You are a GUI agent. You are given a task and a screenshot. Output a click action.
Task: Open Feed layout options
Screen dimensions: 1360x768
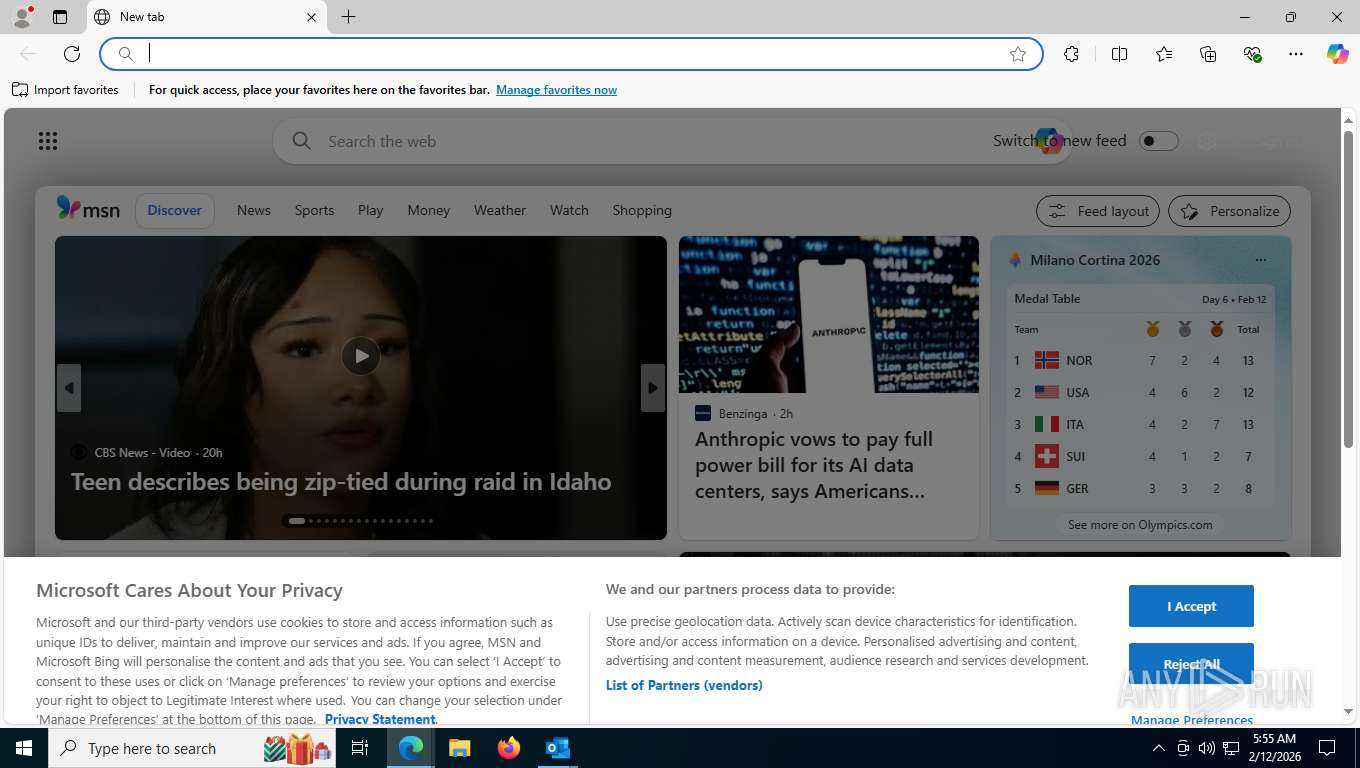1098,211
